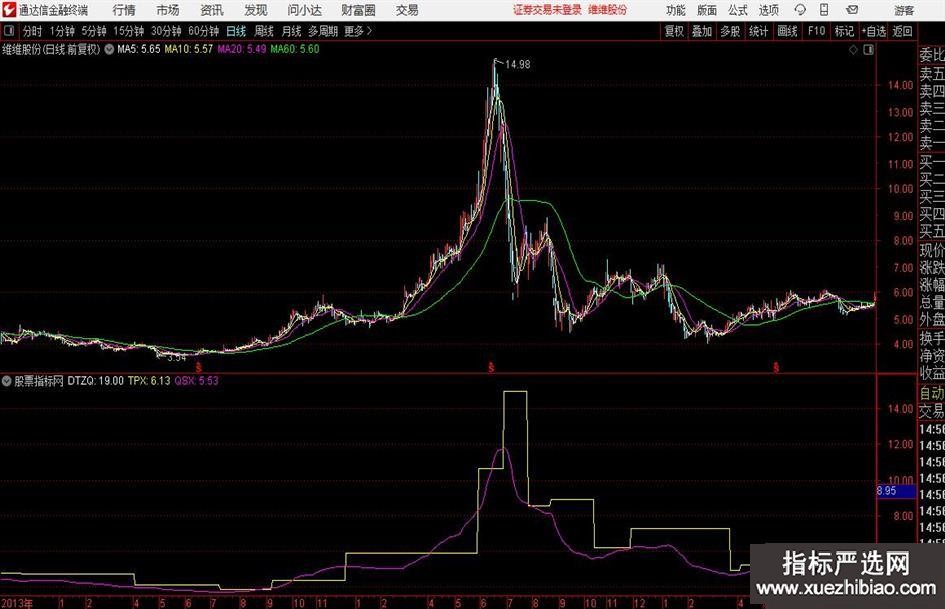Open the 选项 menu
Screen dimensions: 945x609
click(x=769, y=10)
